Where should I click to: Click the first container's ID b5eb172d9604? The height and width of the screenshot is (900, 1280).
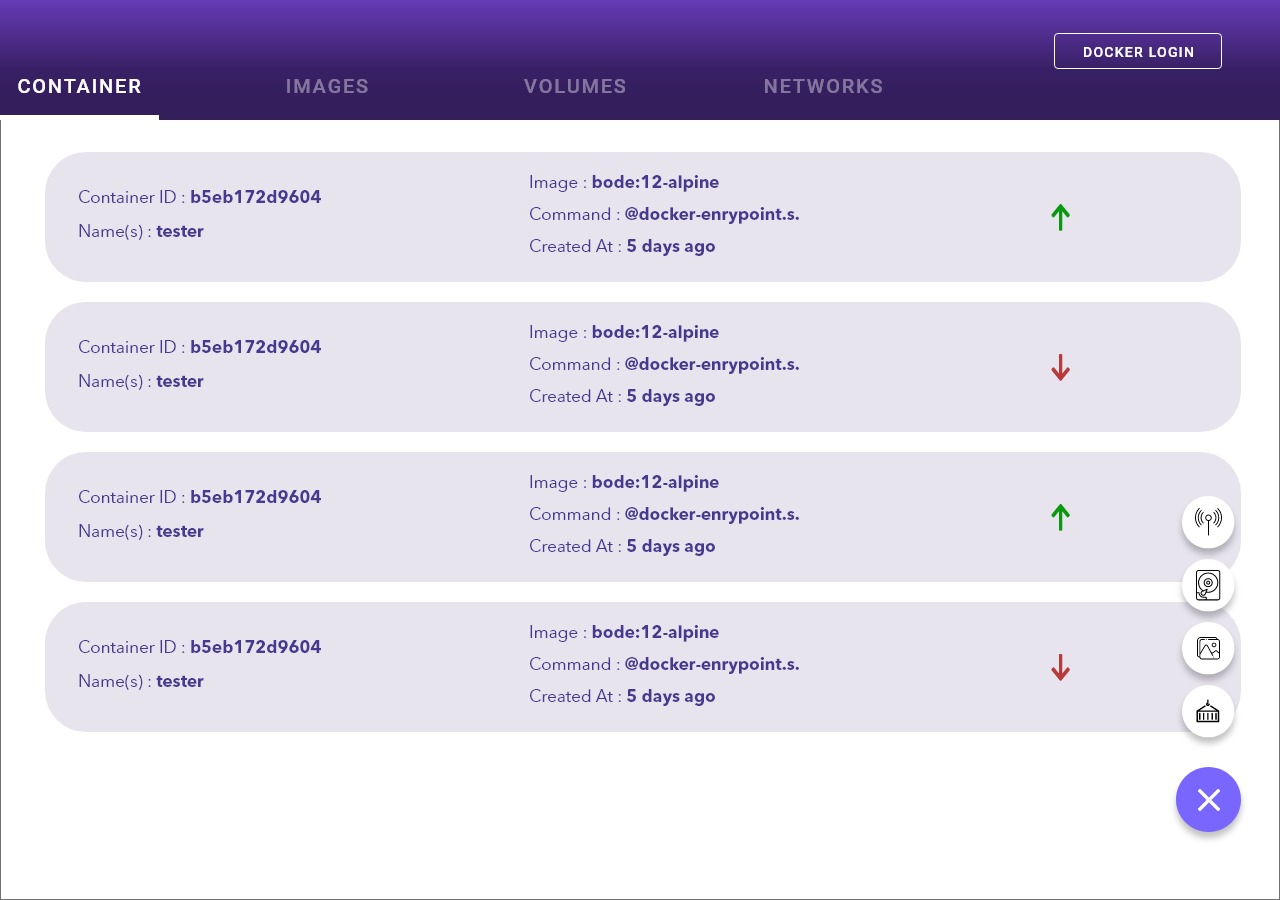point(255,197)
